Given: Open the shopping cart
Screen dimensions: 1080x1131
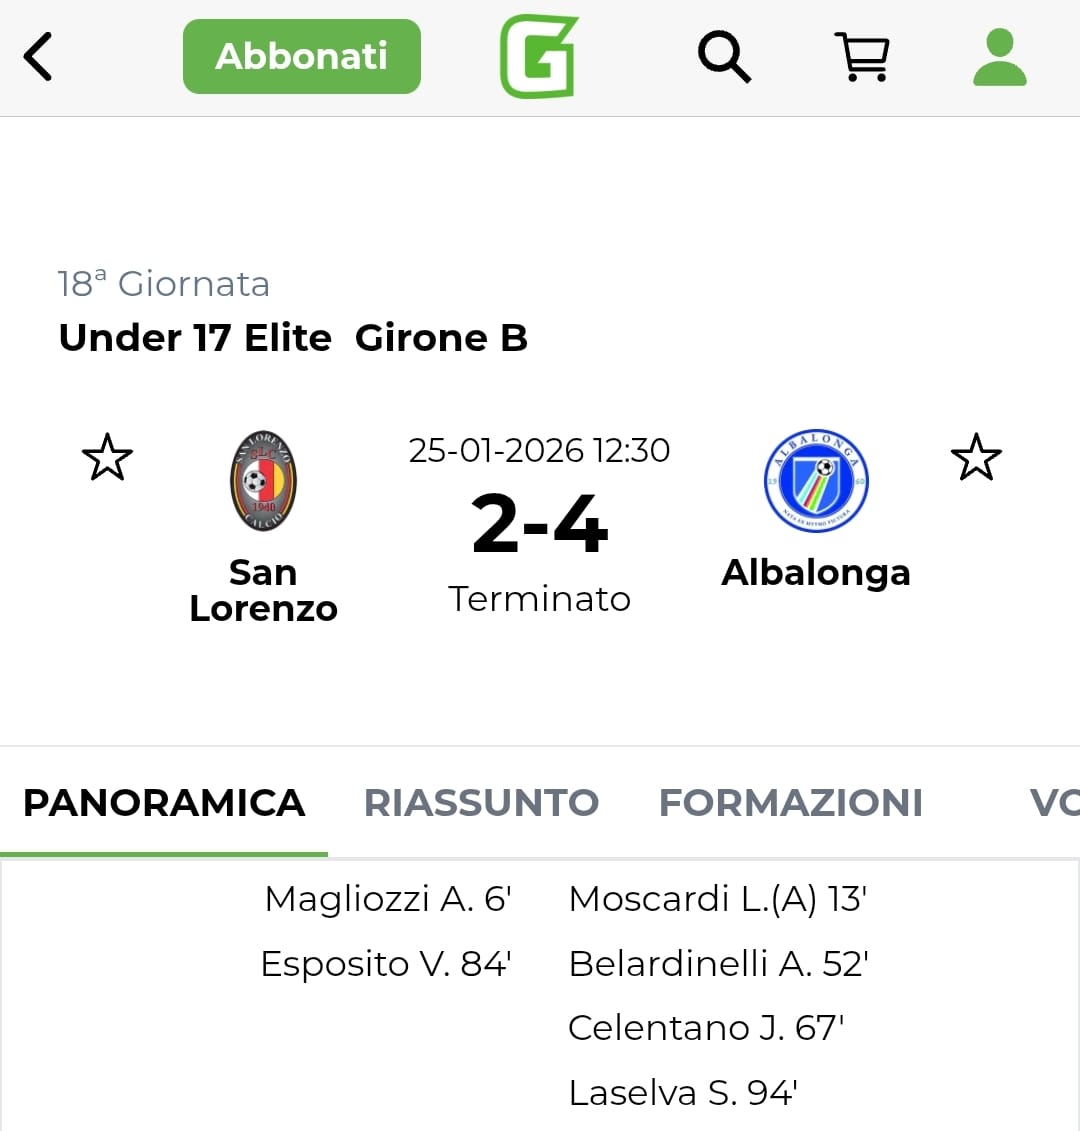Looking at the screenshot, I should [x=861, y=56].
